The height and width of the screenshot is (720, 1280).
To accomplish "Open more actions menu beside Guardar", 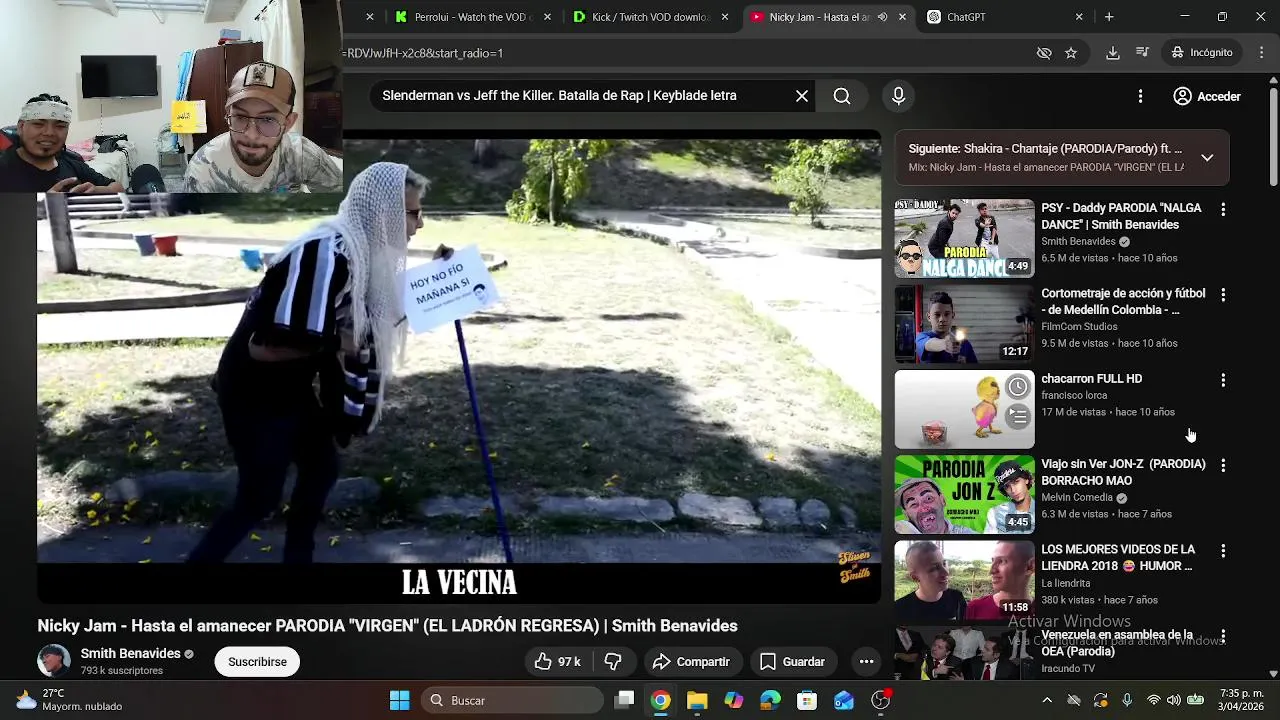I will (866, 662).
